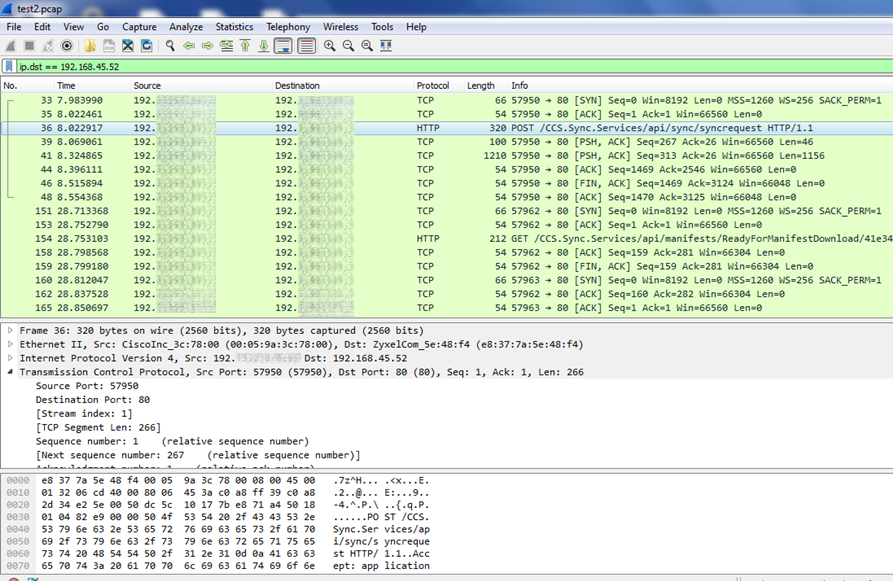Click the reload capture file icon

(x=147, y=46)
